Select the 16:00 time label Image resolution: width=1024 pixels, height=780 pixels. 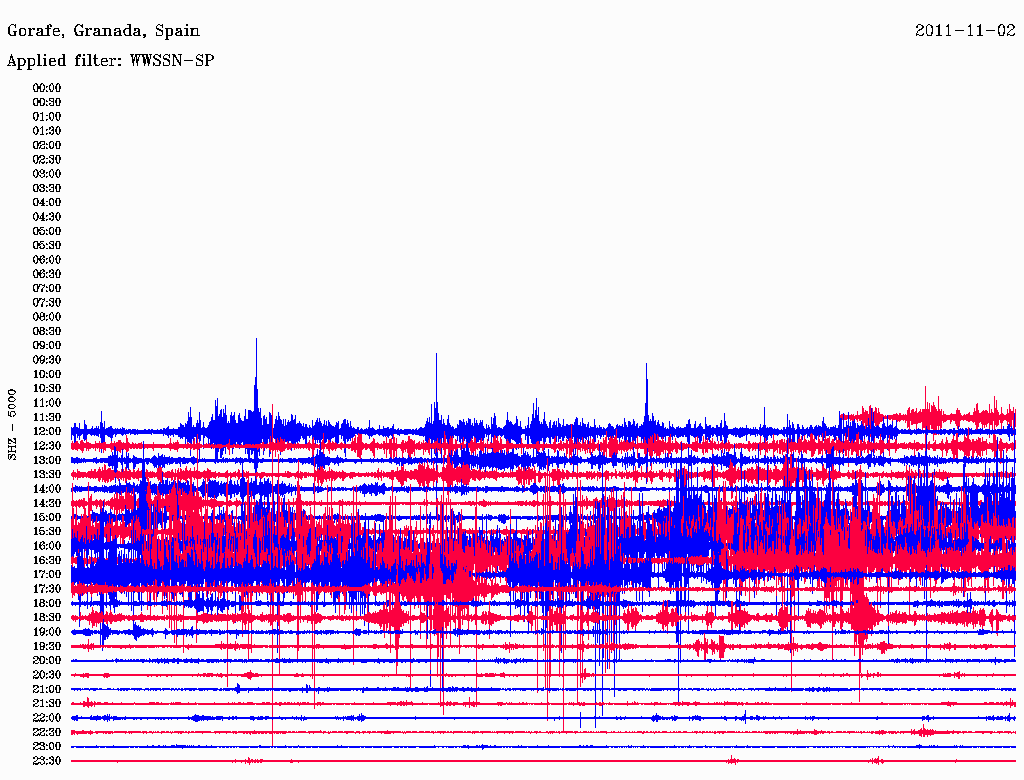(x=47, y=546)
